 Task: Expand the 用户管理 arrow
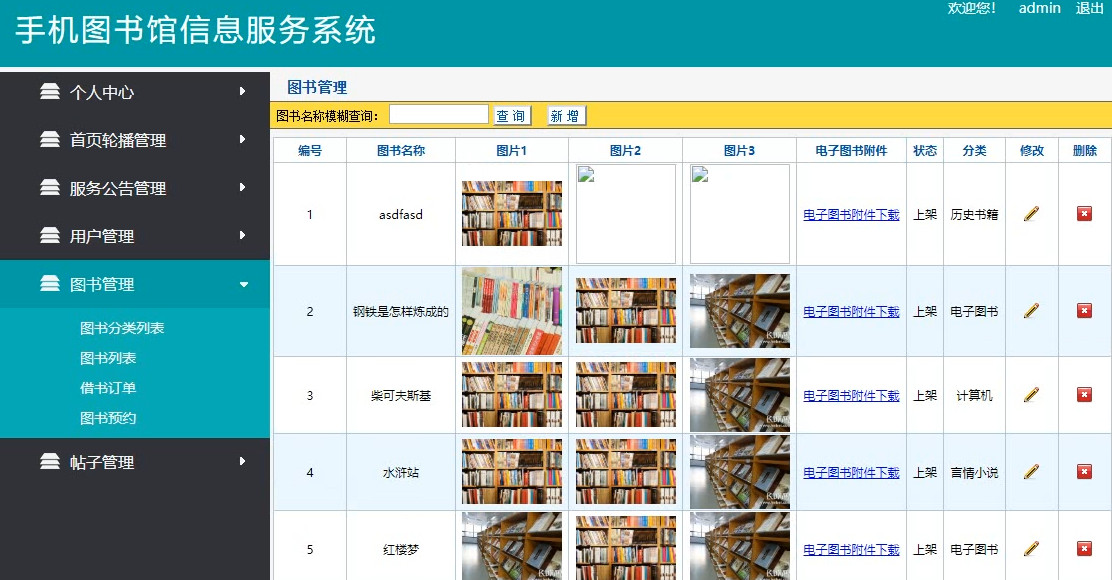pyautogui.click(x=243, y=235)
